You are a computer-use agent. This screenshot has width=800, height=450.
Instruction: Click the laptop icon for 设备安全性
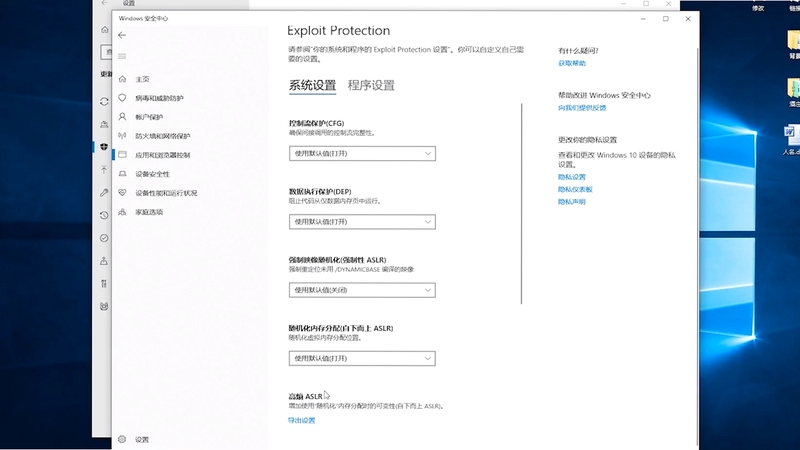click(x=122, y=174)
